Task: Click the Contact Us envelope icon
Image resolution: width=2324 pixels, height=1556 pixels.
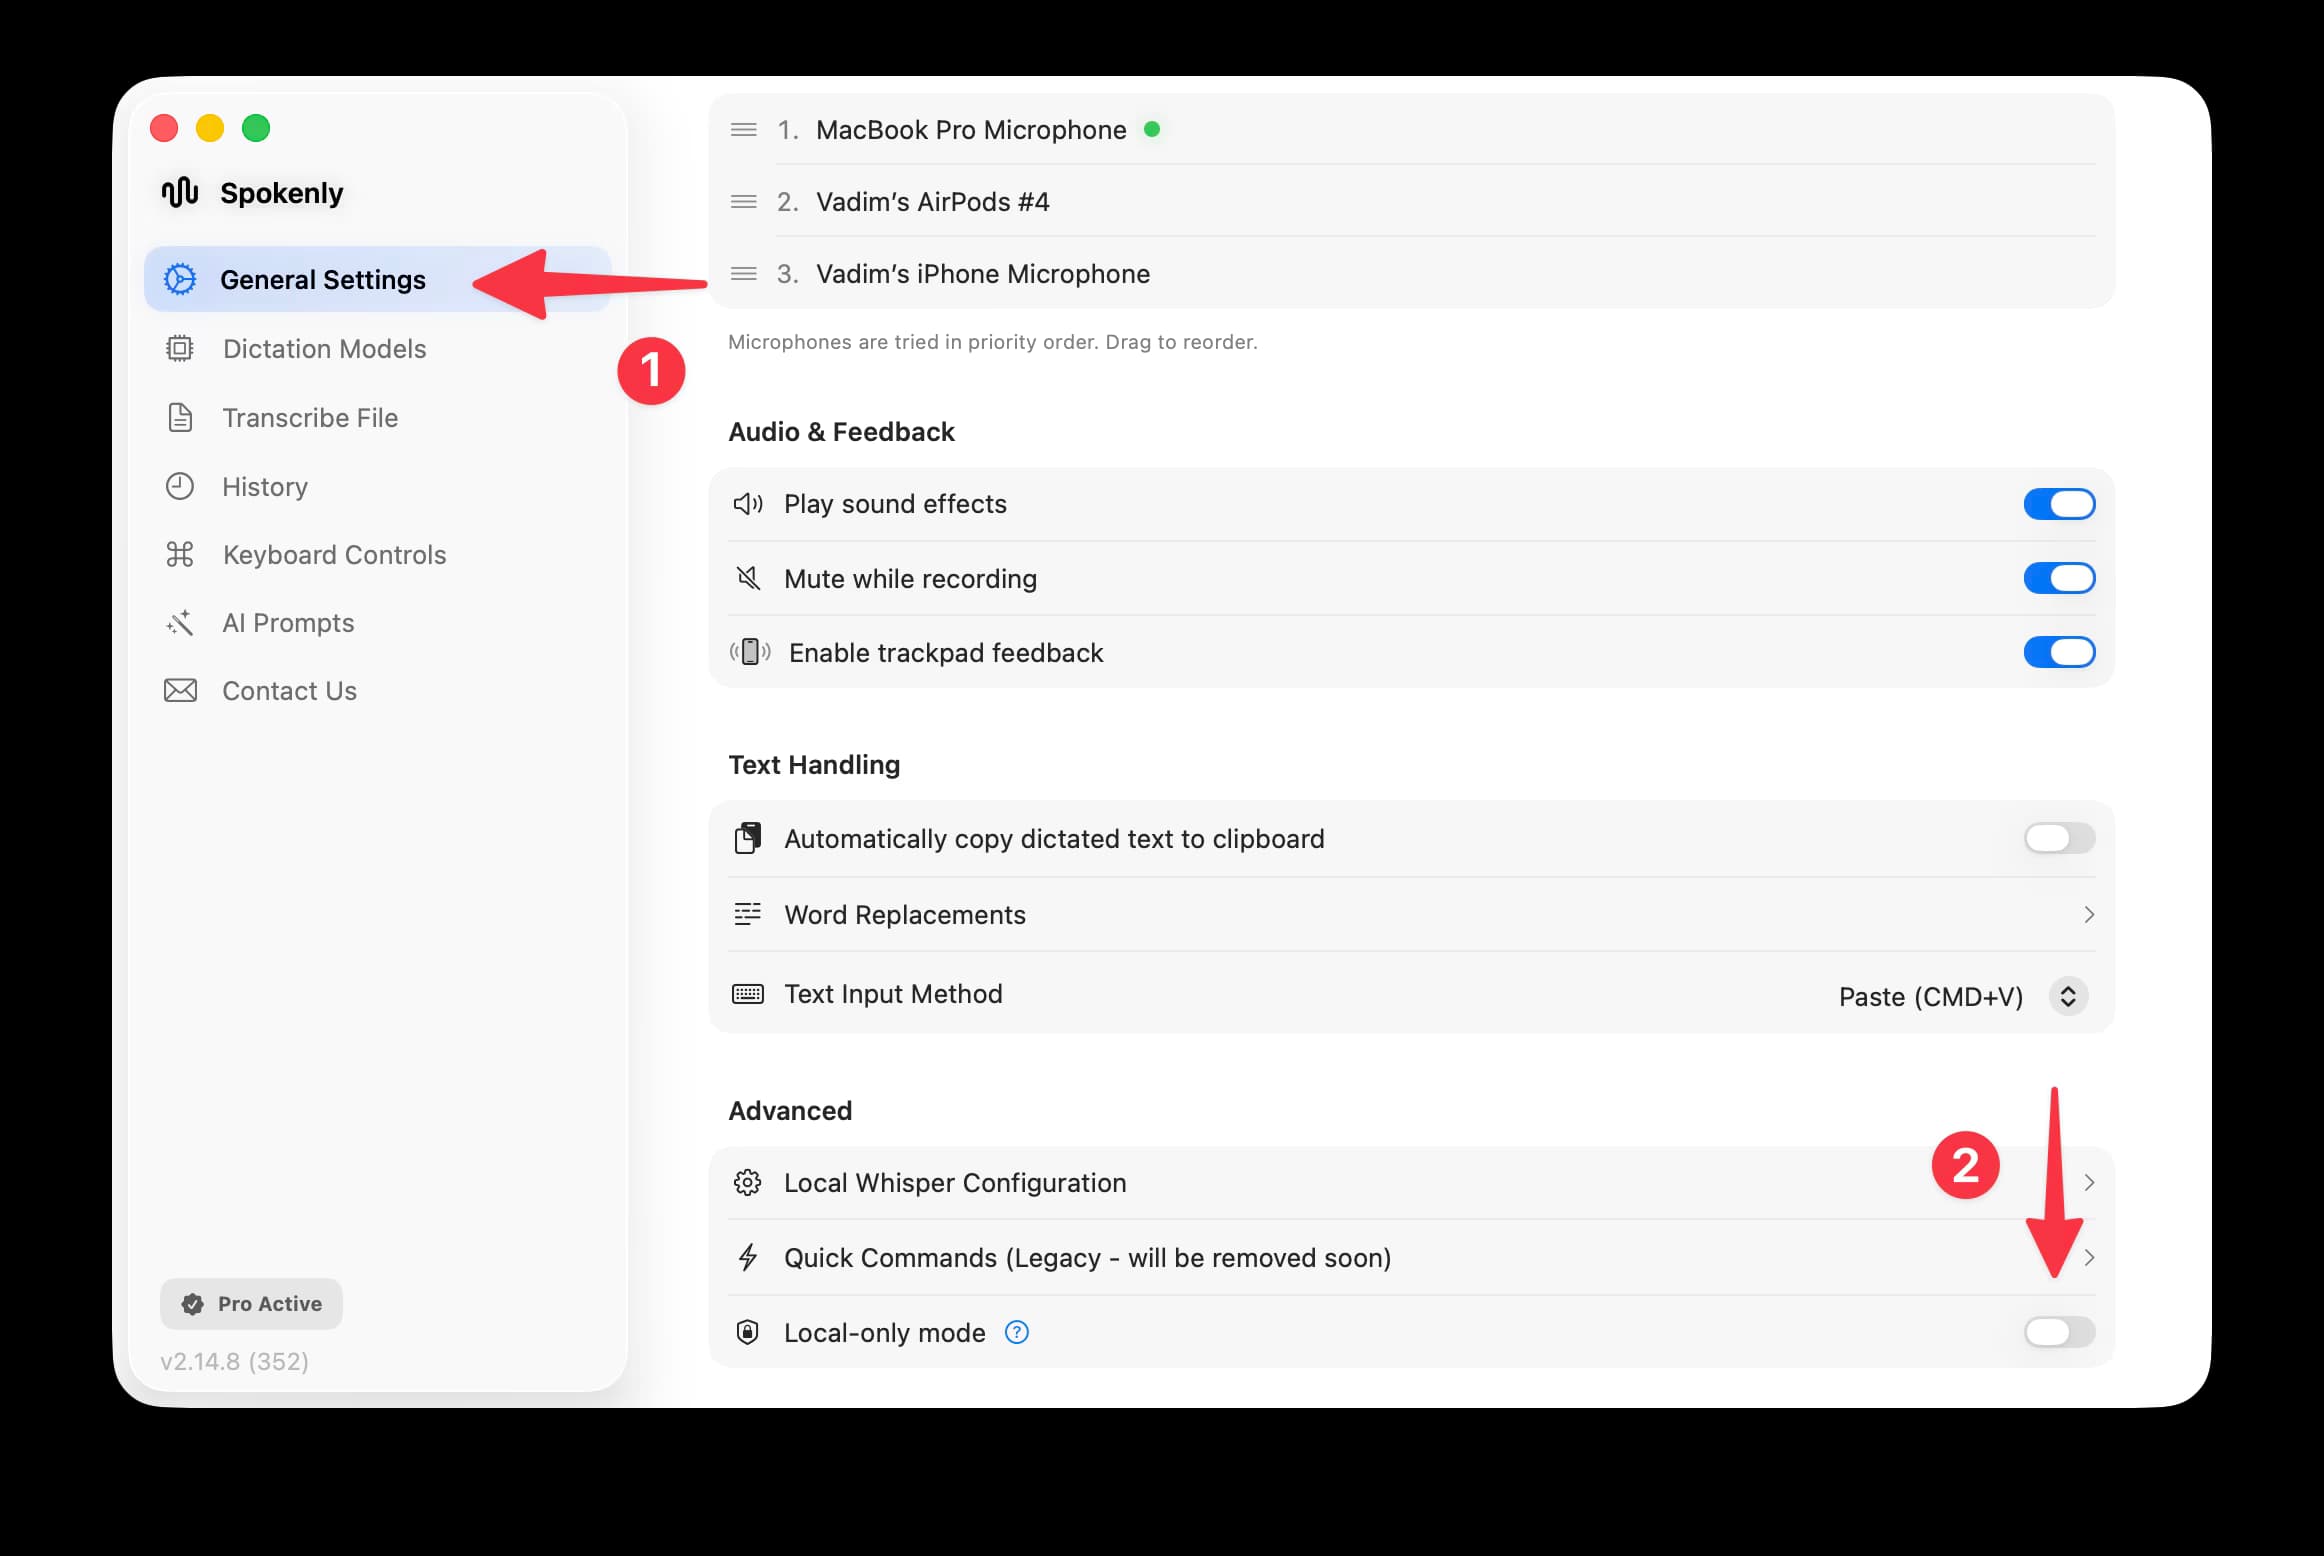Action: pyautogui.click(x=180, y=690)
